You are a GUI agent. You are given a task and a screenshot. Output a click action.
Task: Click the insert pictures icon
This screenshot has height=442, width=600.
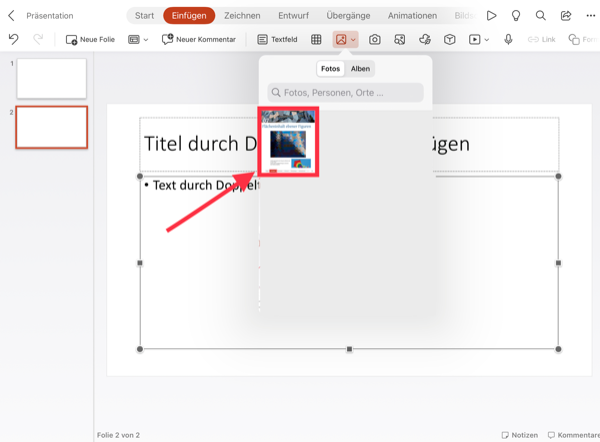pos(341,39)
